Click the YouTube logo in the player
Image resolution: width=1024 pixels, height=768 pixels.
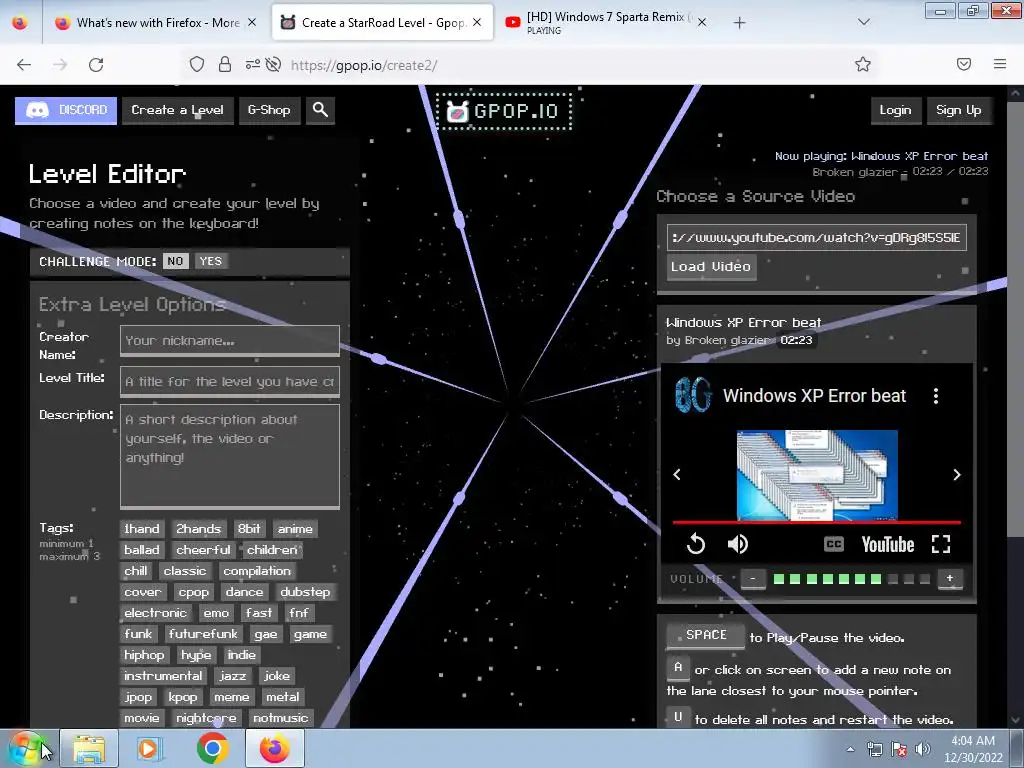(888, 545)
